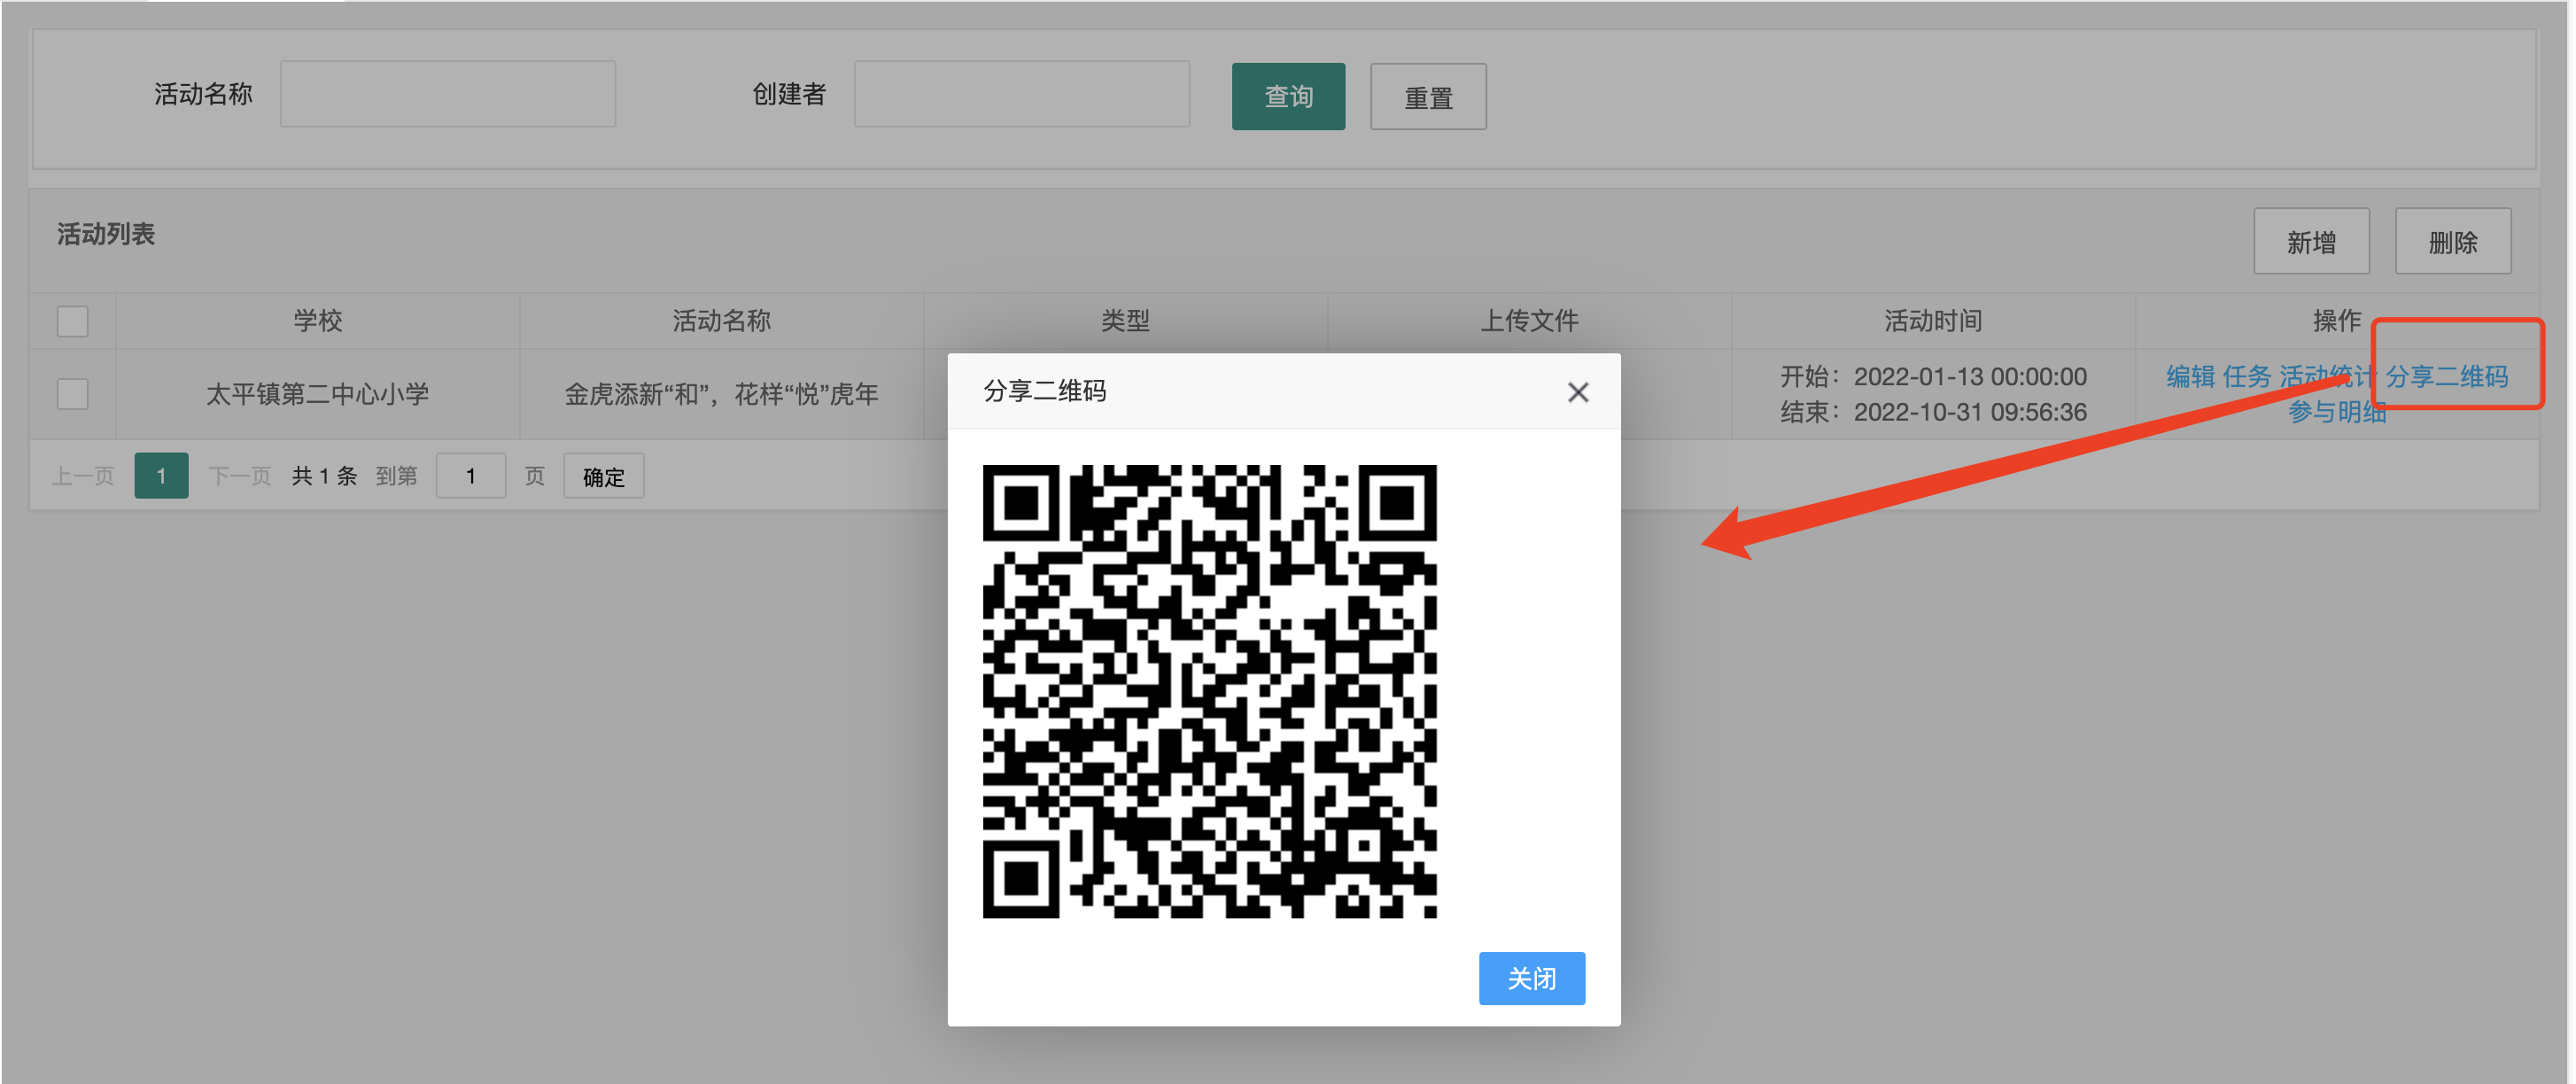Open the 参与明细 link
Screen dimensions: 2576x1084
pos(2336,412)
